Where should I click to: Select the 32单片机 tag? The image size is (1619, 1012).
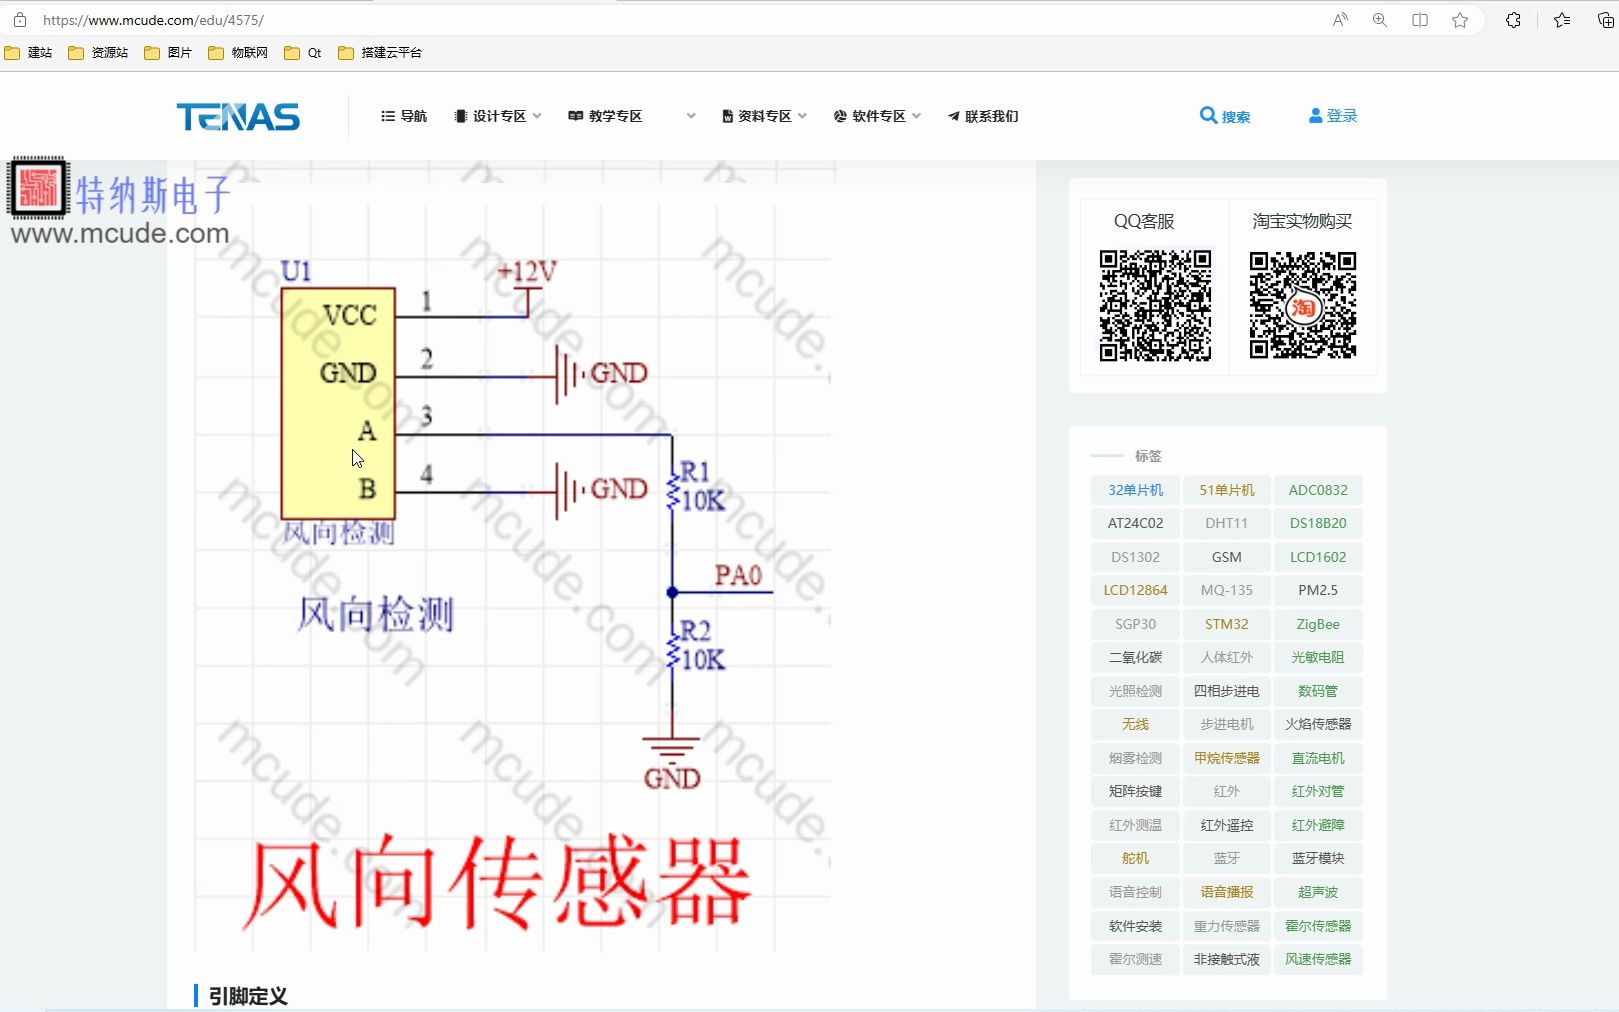(1135, 490)
